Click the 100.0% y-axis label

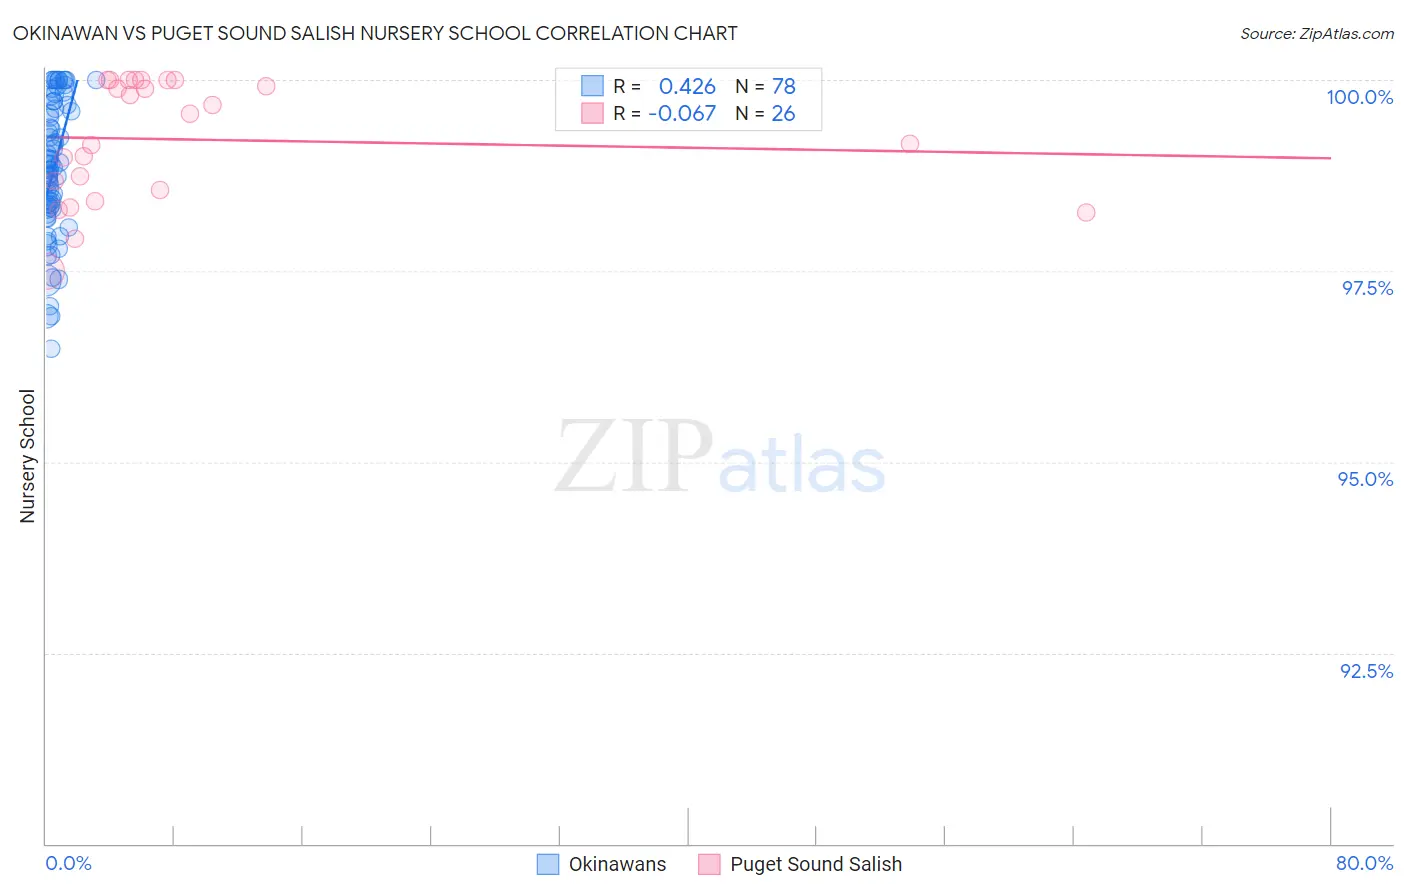[x=1359, y=97]
